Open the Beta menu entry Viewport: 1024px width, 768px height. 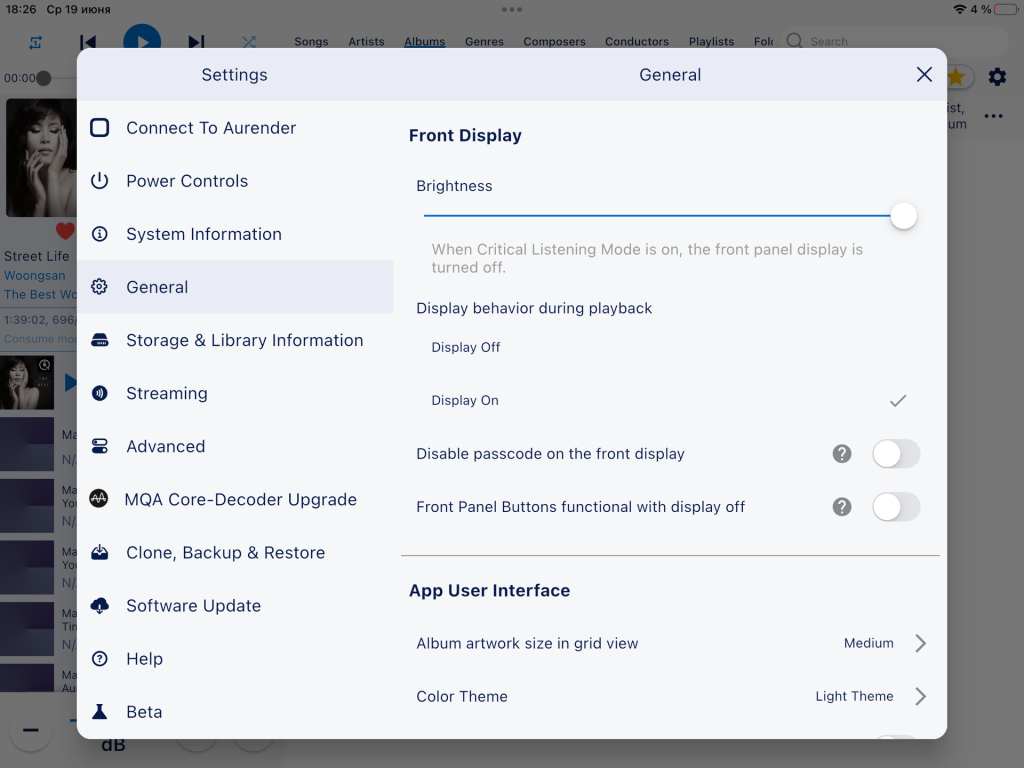(x=235, y=712)
